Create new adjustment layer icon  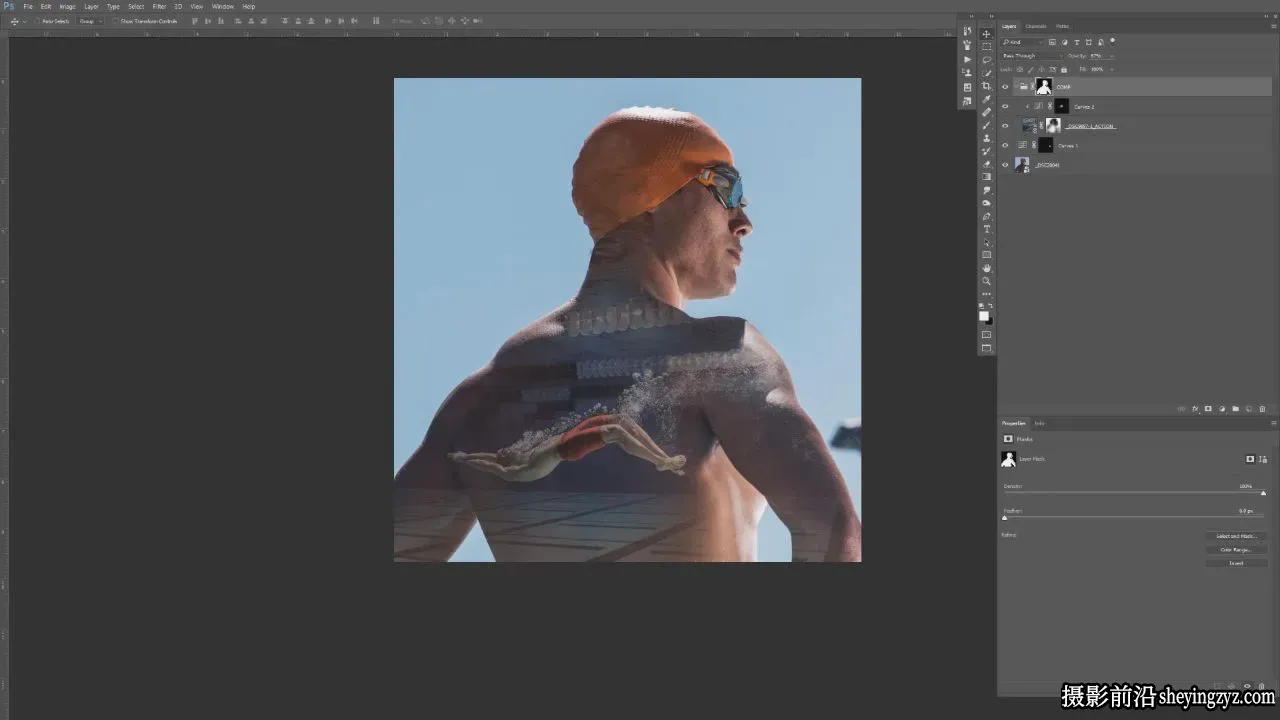click(1222, 409)
